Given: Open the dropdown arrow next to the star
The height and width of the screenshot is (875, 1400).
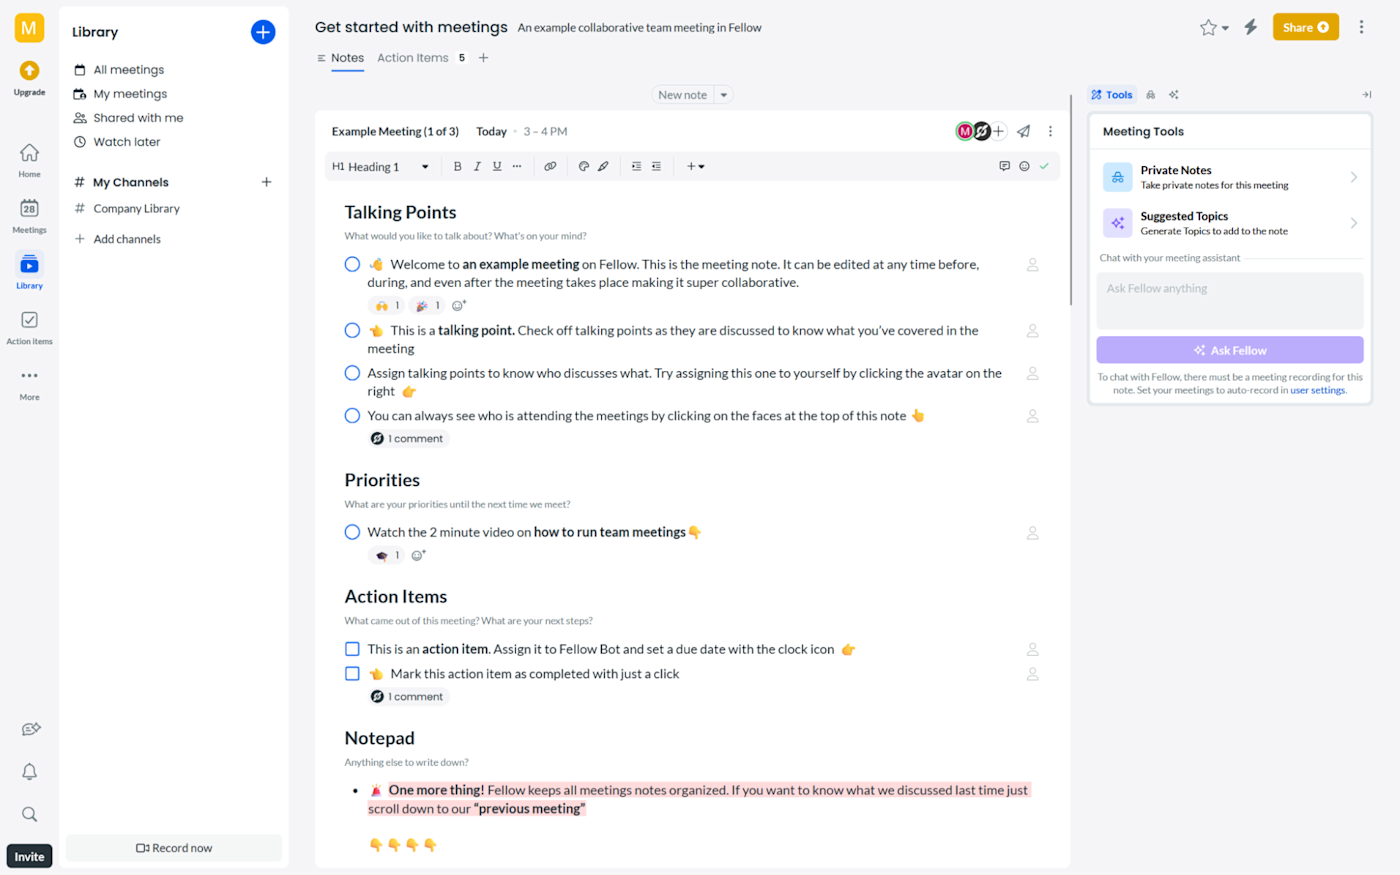Looking at the screenshot, I should (1225, 28).
